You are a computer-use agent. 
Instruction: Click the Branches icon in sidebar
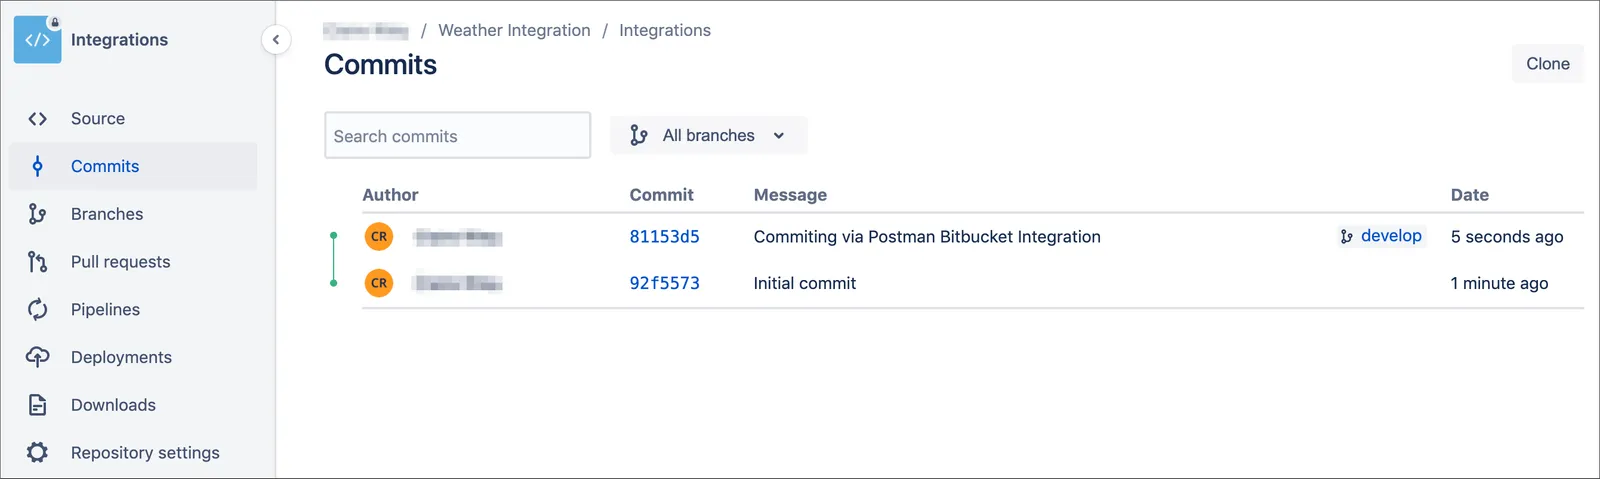click(37, 214)
